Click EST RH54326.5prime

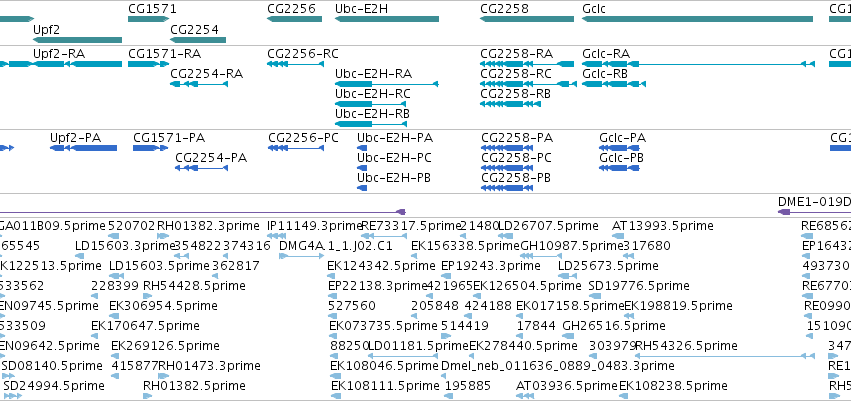click(686, 346)
